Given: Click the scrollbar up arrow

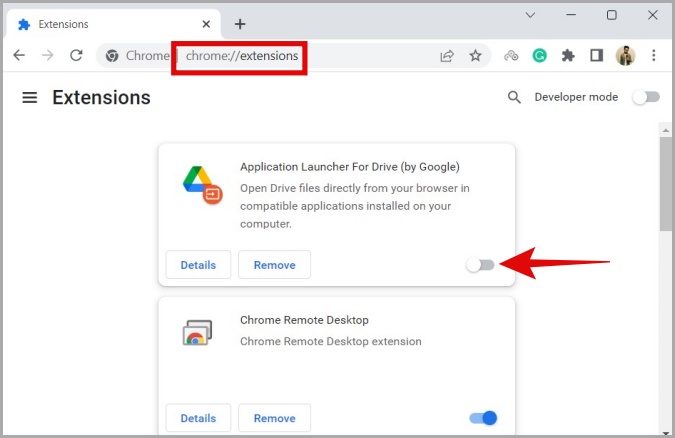Looking at the screenshot, I should click(x=666, y=130).
